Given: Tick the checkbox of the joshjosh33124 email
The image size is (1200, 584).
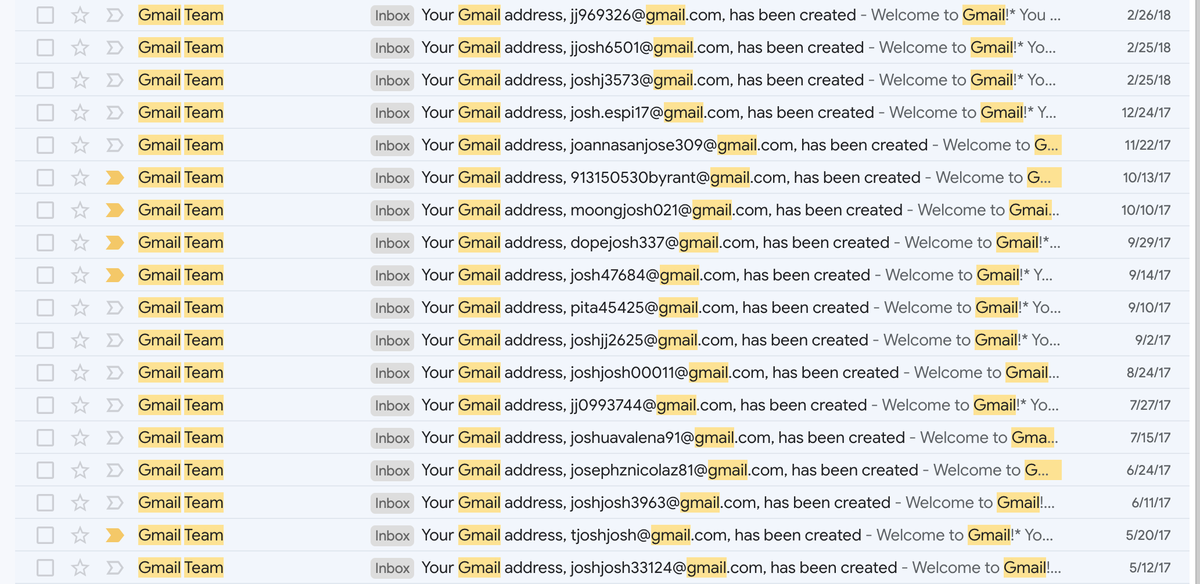Looking at the screenshot, I should pos(44,567).
